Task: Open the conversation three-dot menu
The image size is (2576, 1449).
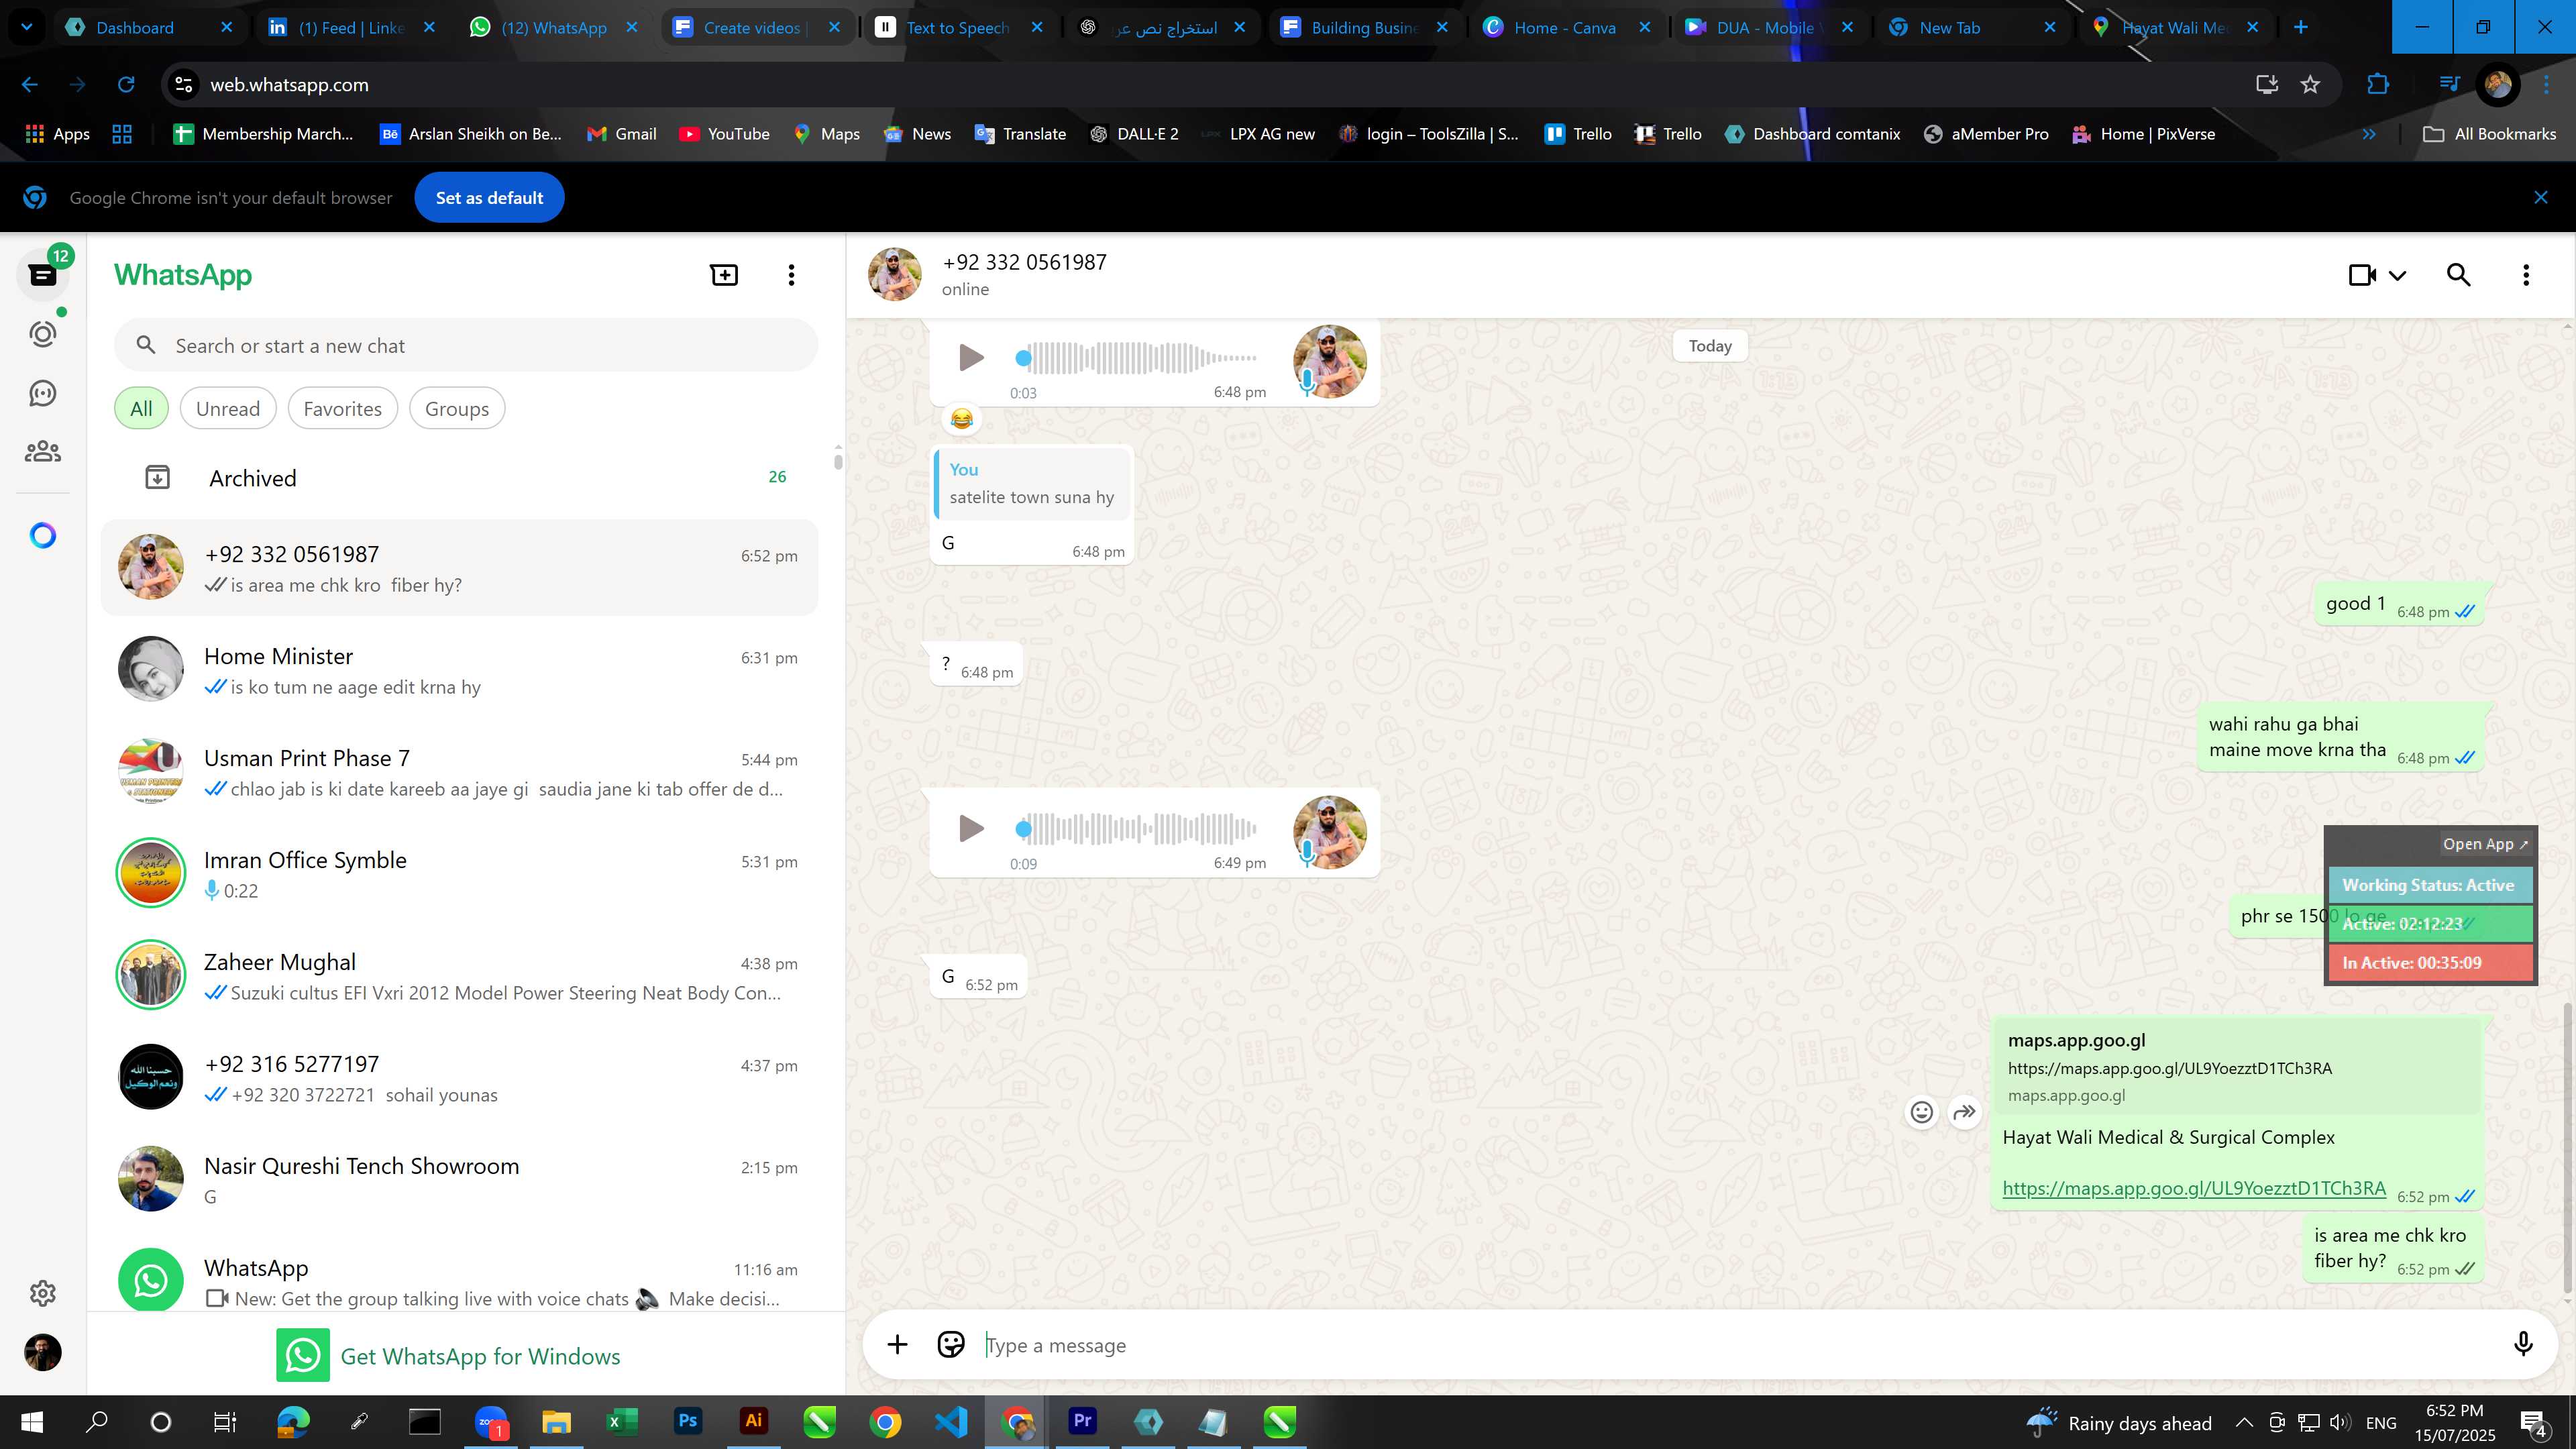Action: pyautogui.click(x=2526, y=275)
